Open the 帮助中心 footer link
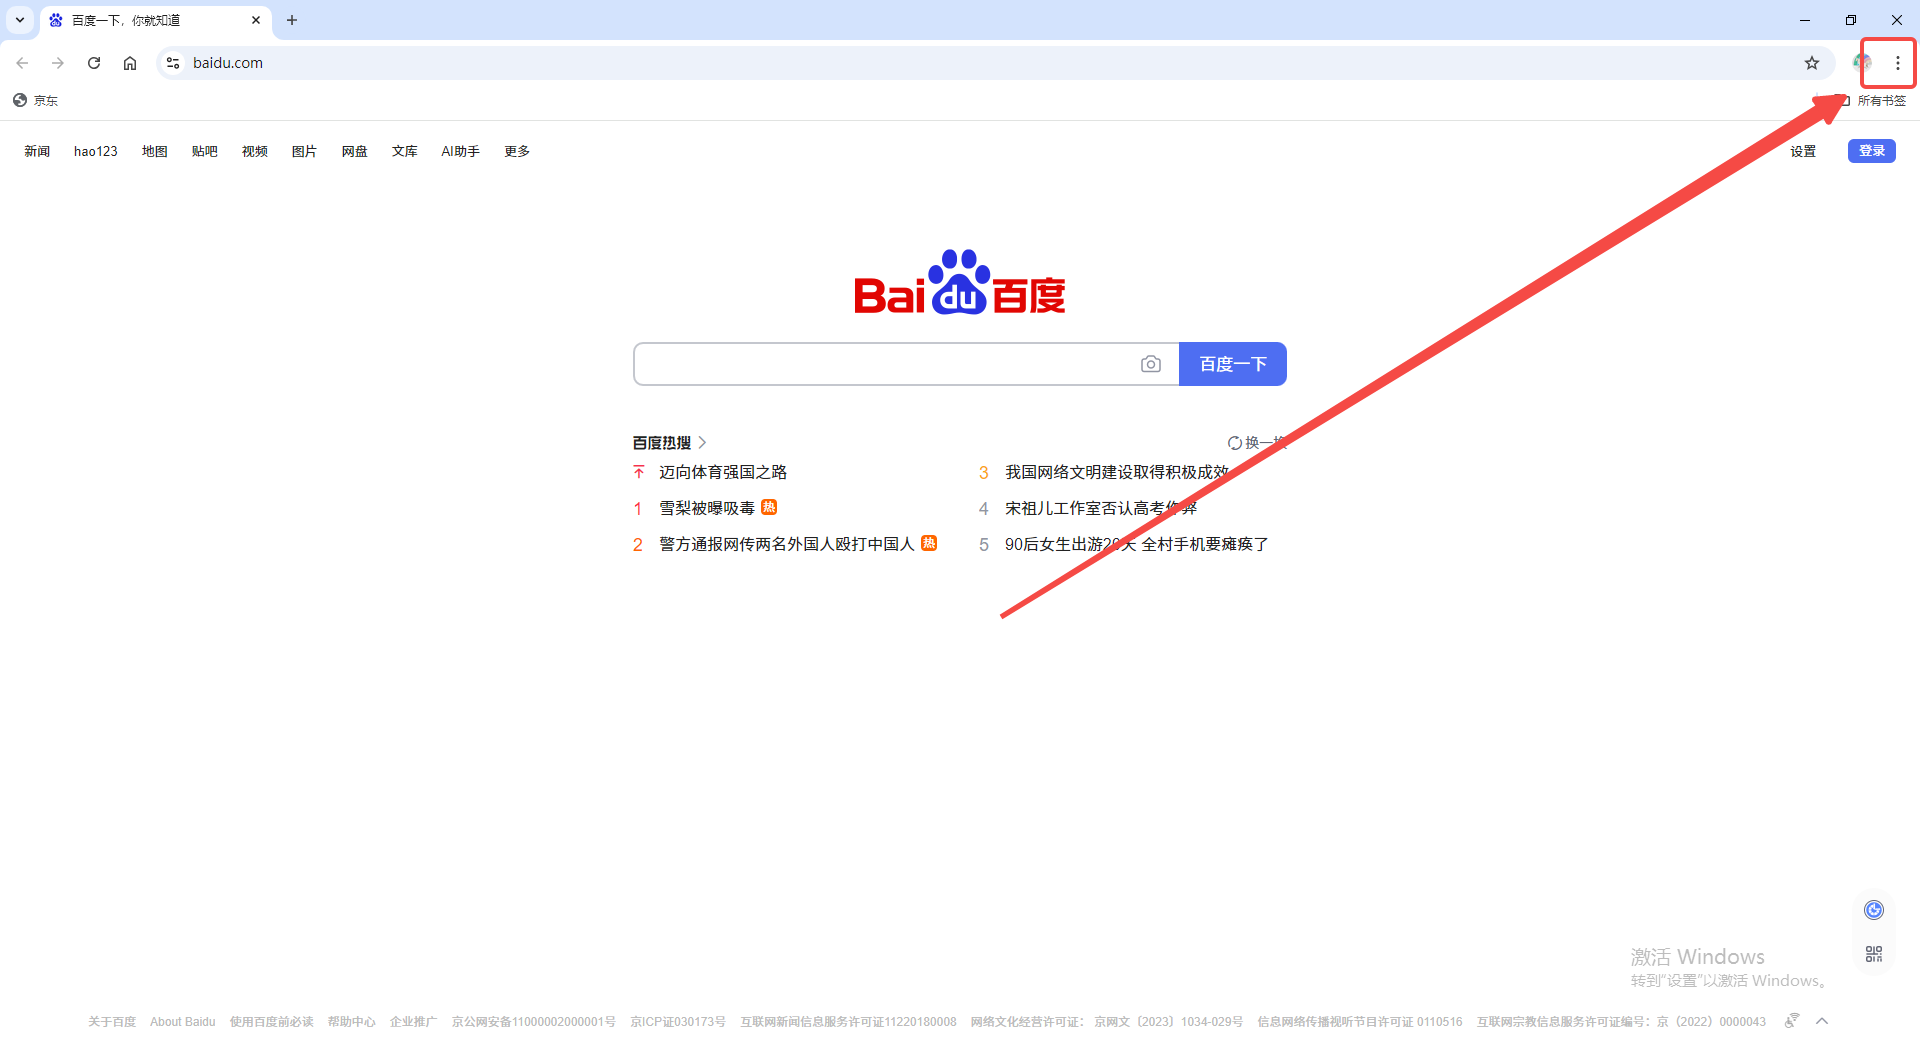Screen dimensions: 1920x1040 352,1022
